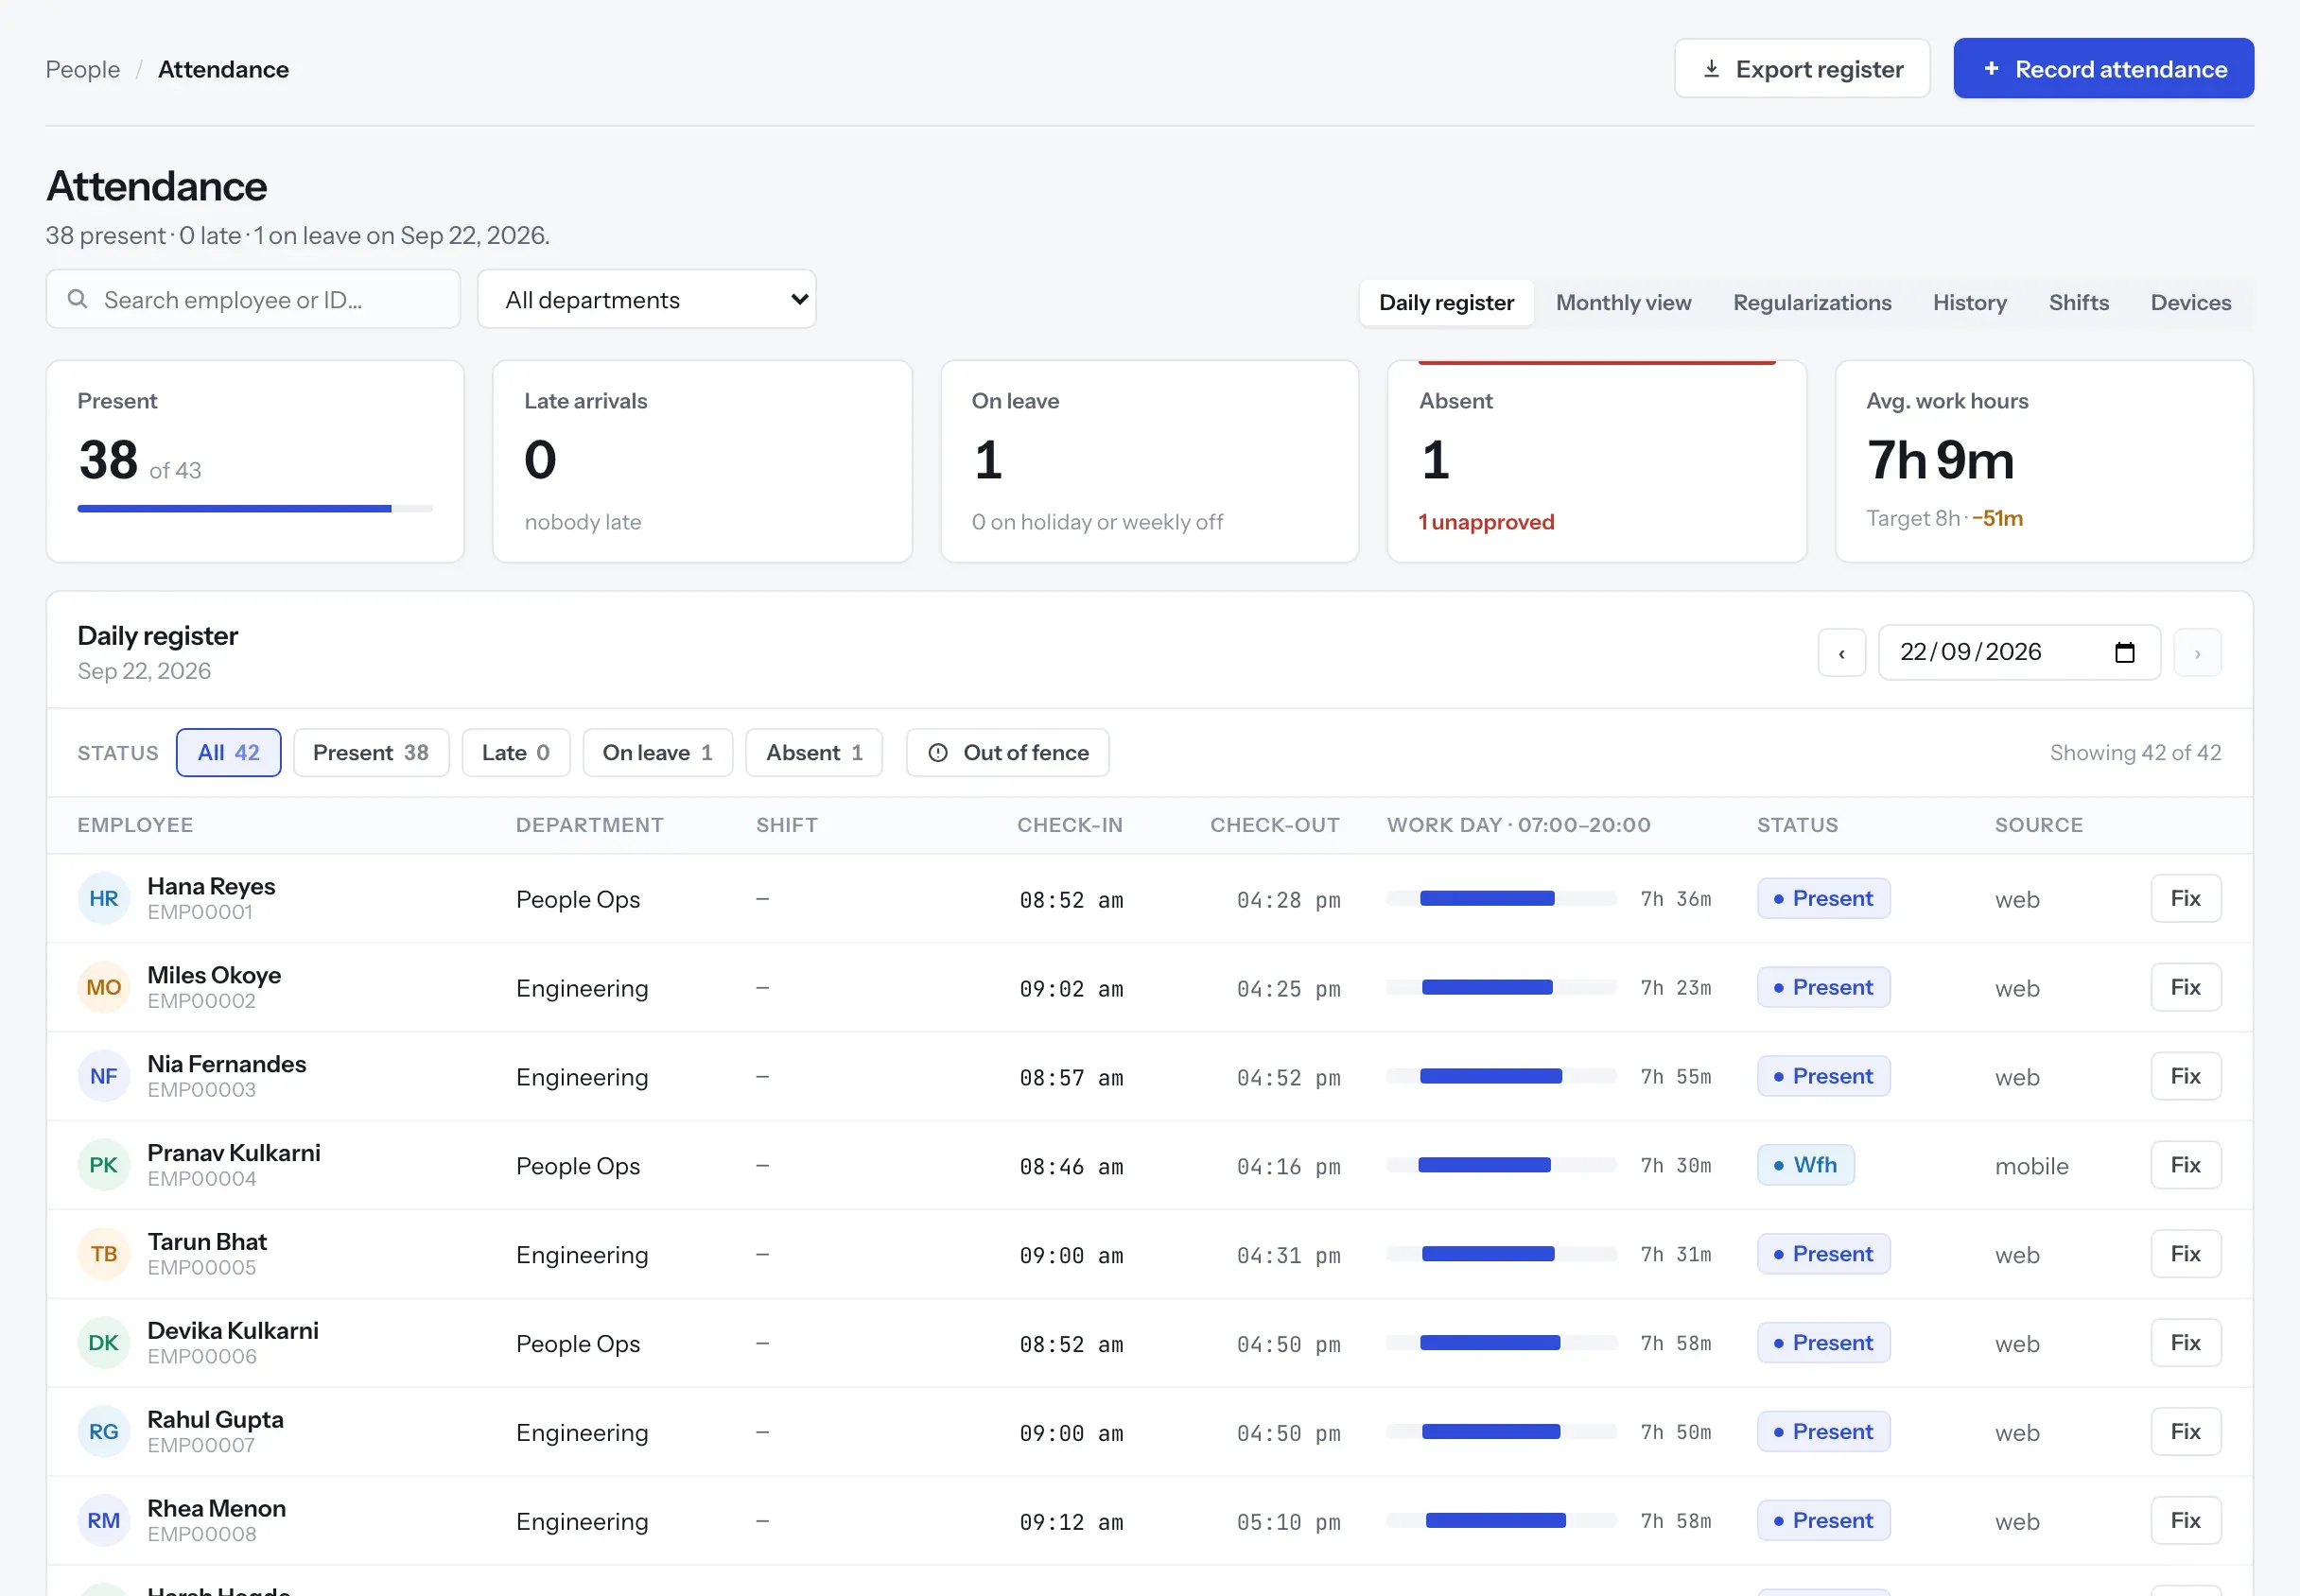Filter by Present 38 status
The width and height of the screenshot is (2300, 1596).
tap(371, 753)
